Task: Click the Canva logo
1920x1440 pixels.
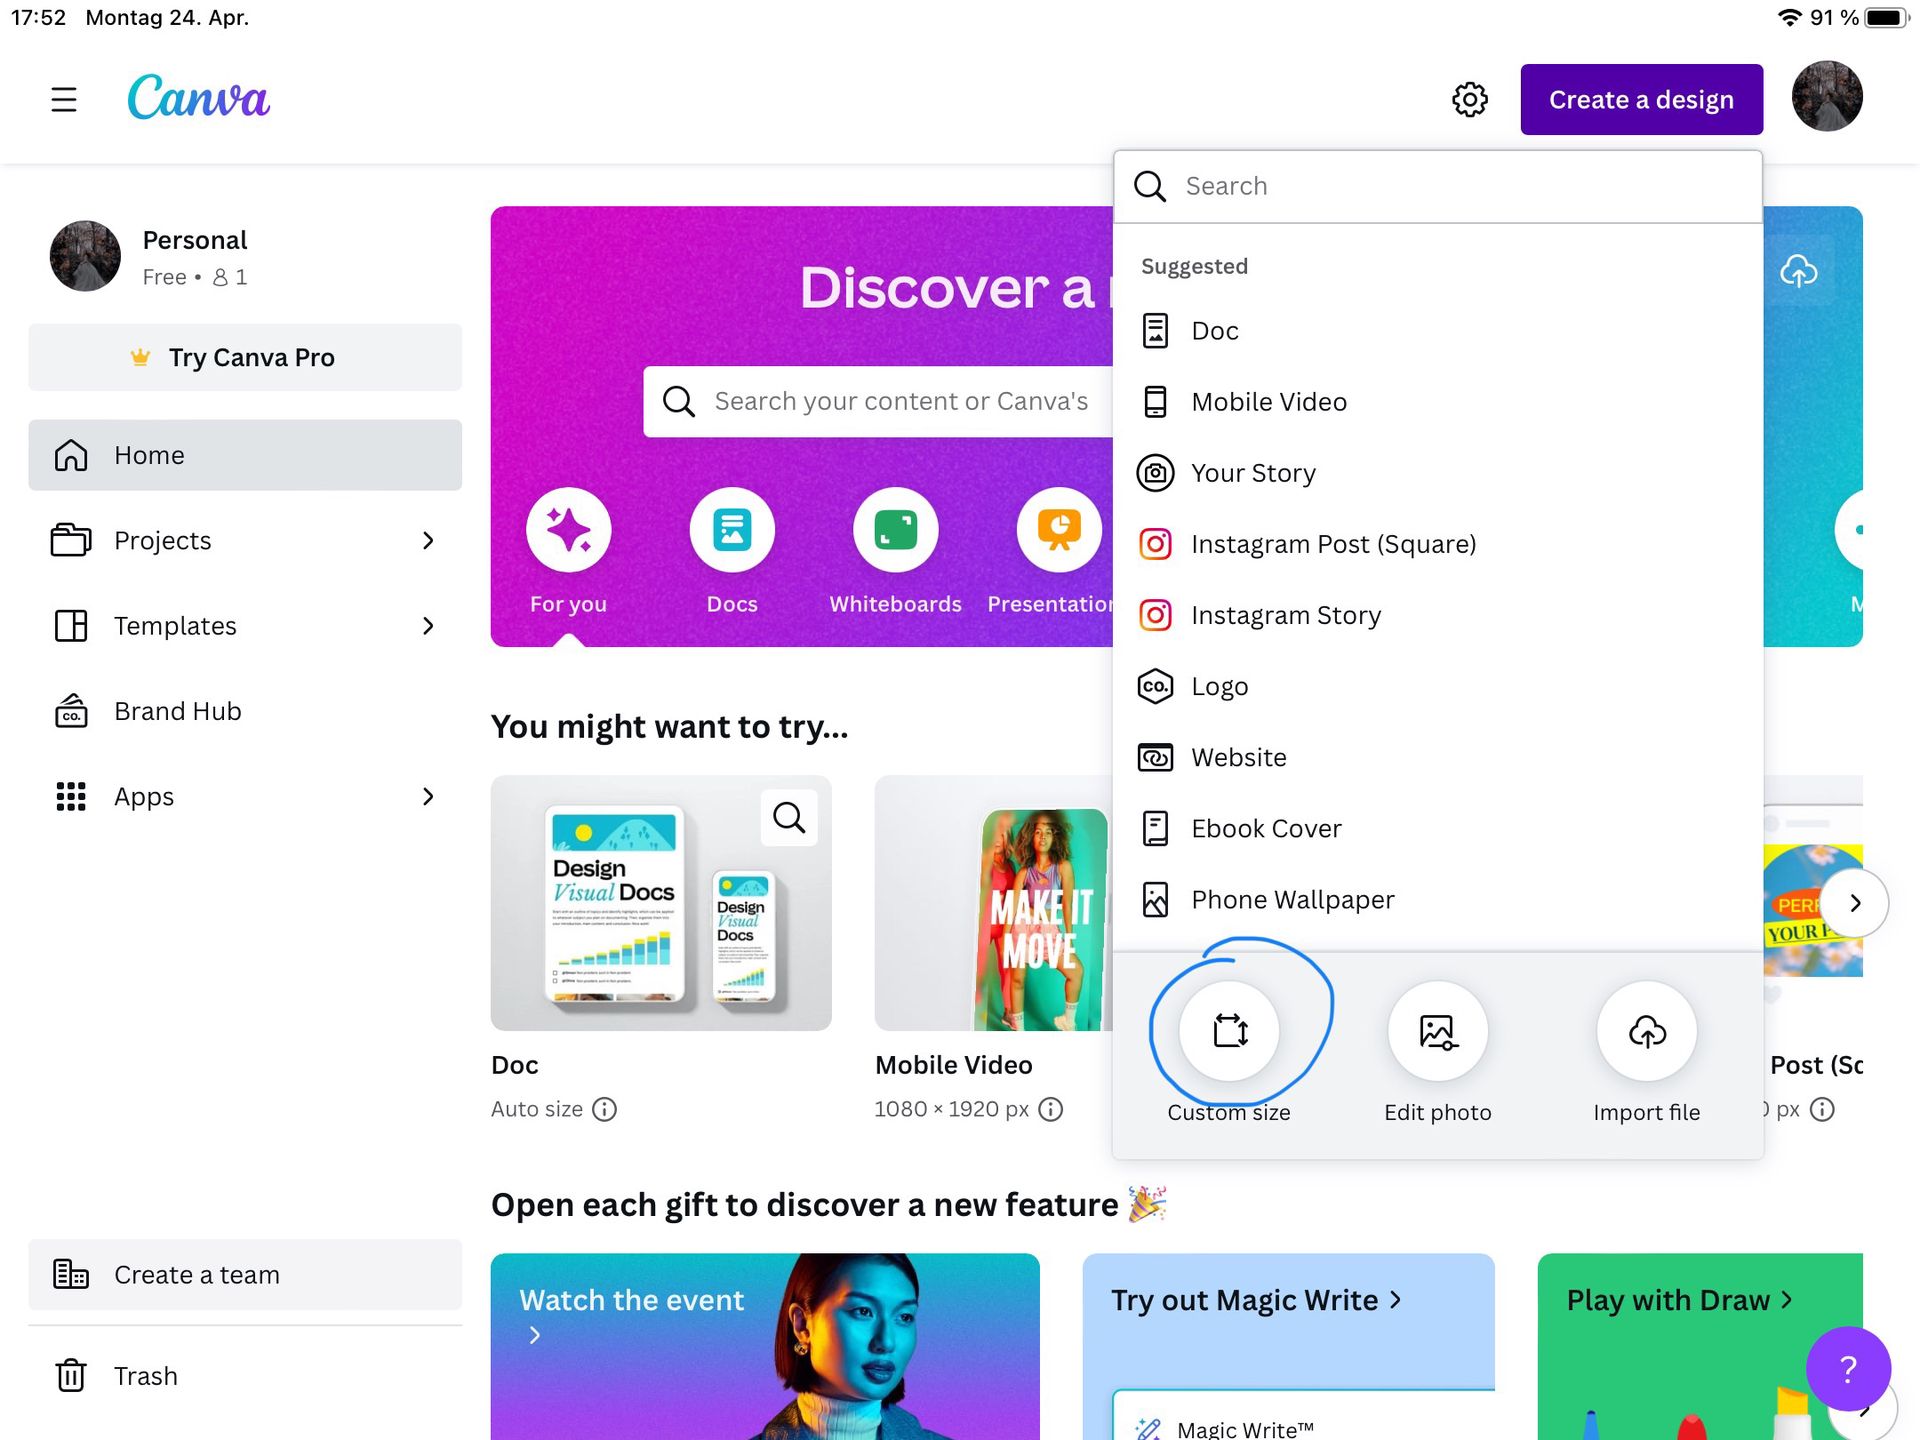Action: coord(198,98)
